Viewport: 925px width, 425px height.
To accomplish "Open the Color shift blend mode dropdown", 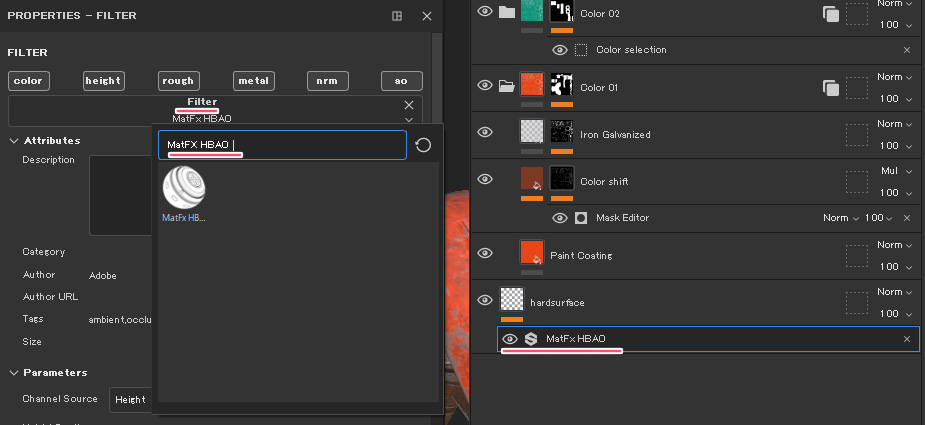I will pyautogui.click(x=895, y=171).
